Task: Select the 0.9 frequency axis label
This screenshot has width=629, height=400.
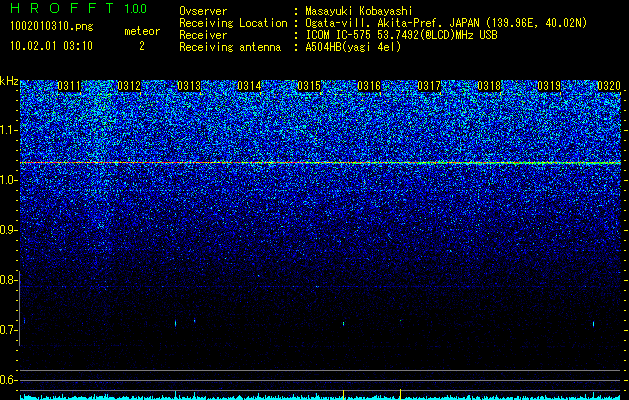Action: tap(8, 230)
